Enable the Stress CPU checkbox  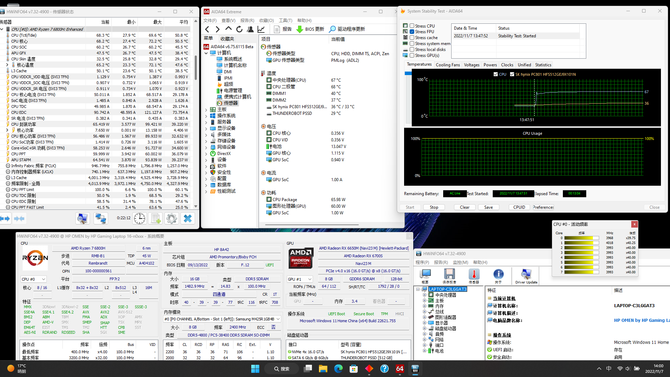point(412,26)
